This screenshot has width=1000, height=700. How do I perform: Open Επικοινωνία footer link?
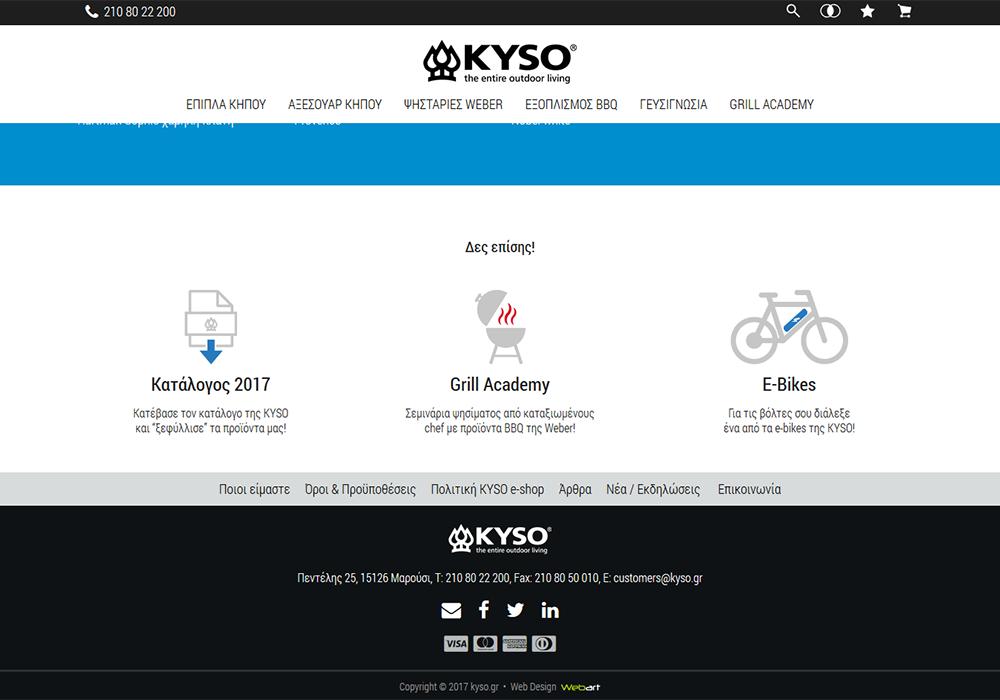749,490
